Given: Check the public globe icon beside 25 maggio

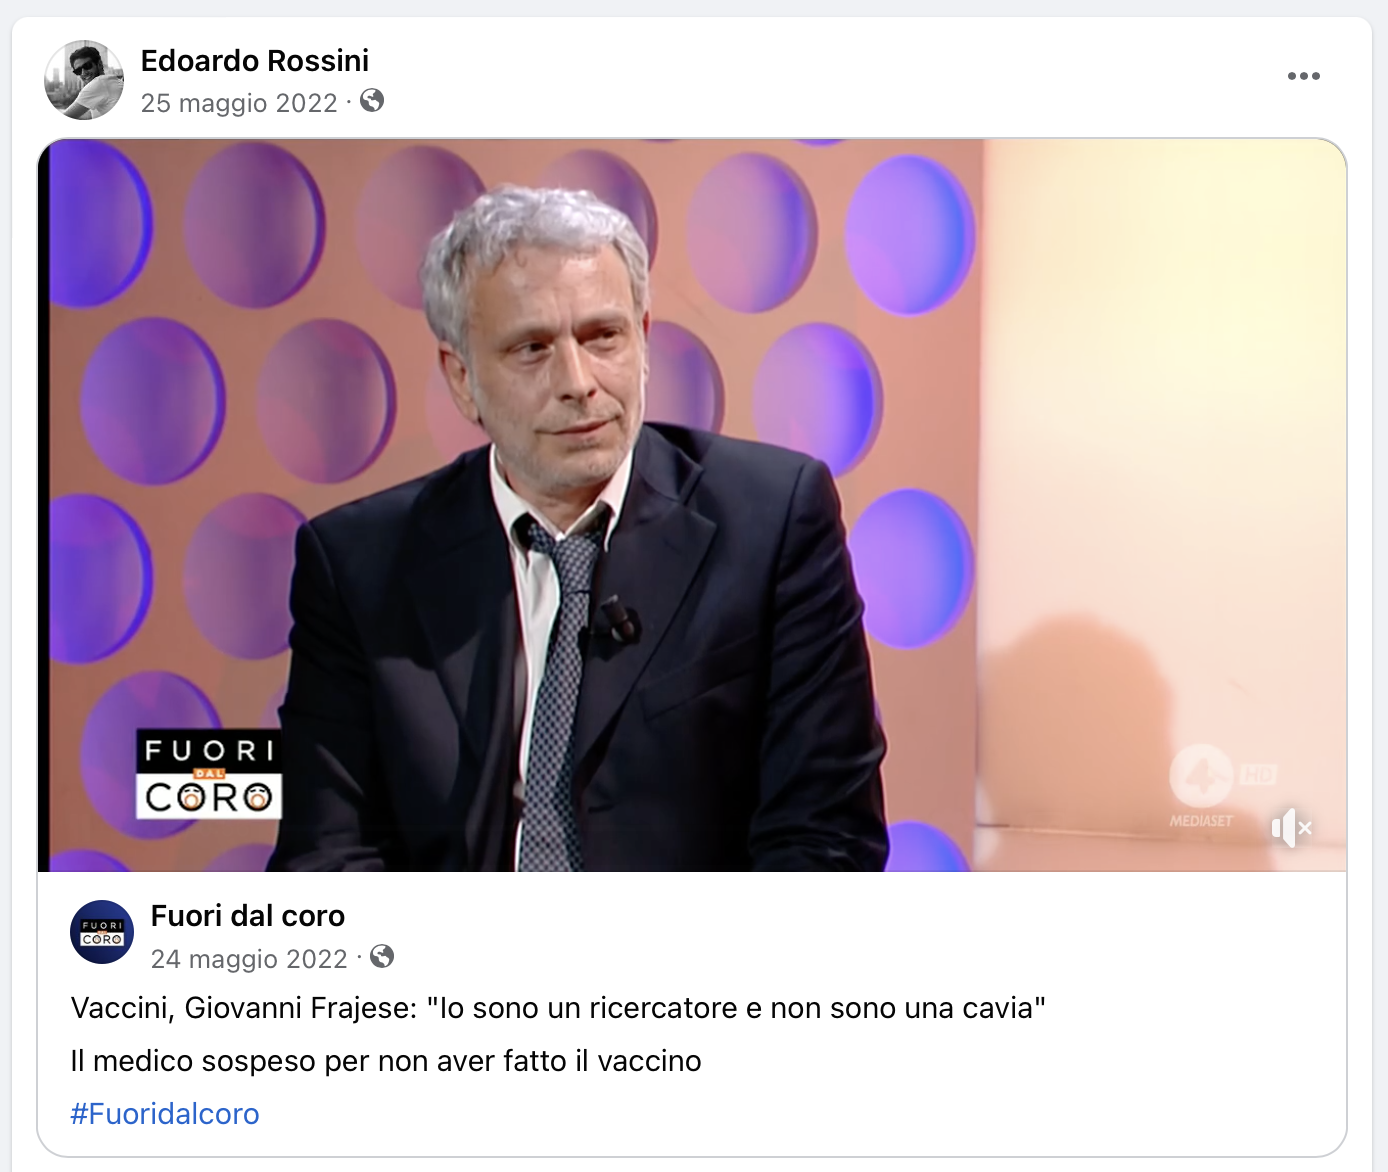Looking at the screenshot, I should [372, 101].
